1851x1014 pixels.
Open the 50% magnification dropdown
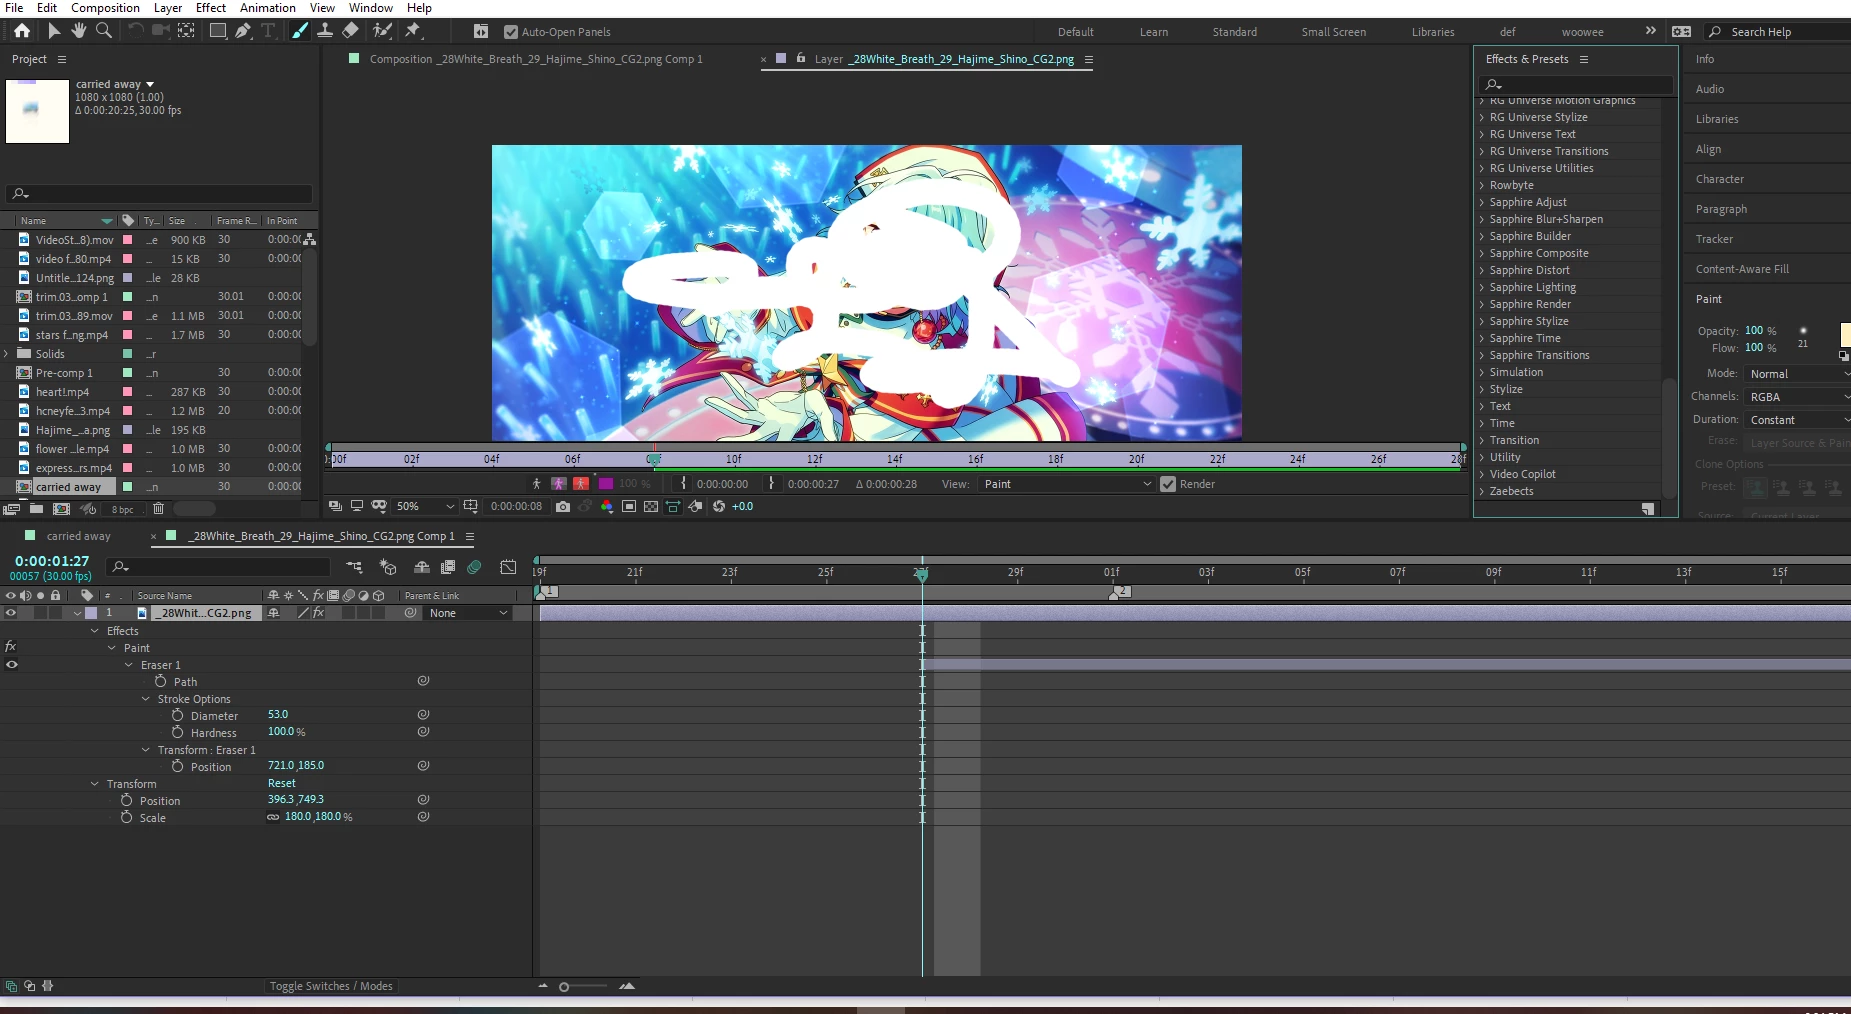(425, 506)
